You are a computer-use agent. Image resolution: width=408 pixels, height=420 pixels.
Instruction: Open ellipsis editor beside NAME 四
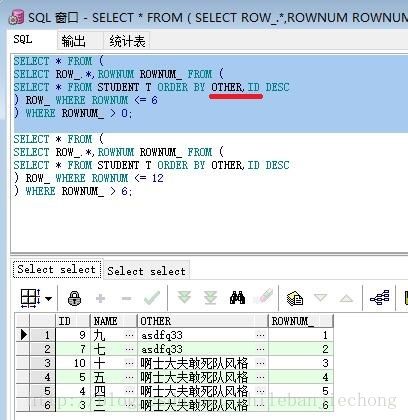click(x=129, y=391)
